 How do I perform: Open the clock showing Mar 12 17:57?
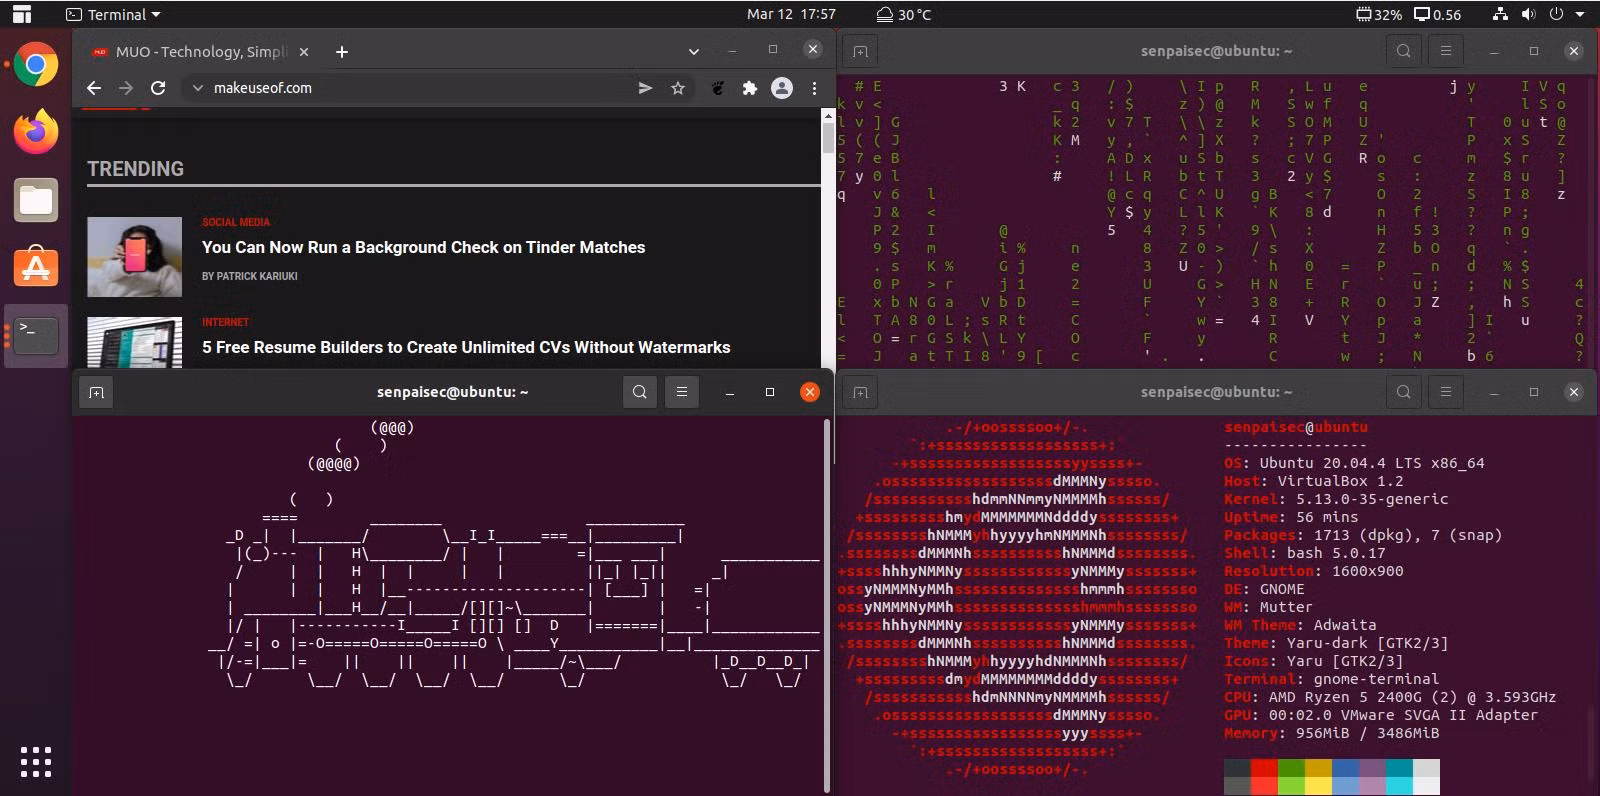tap(791, 14)
